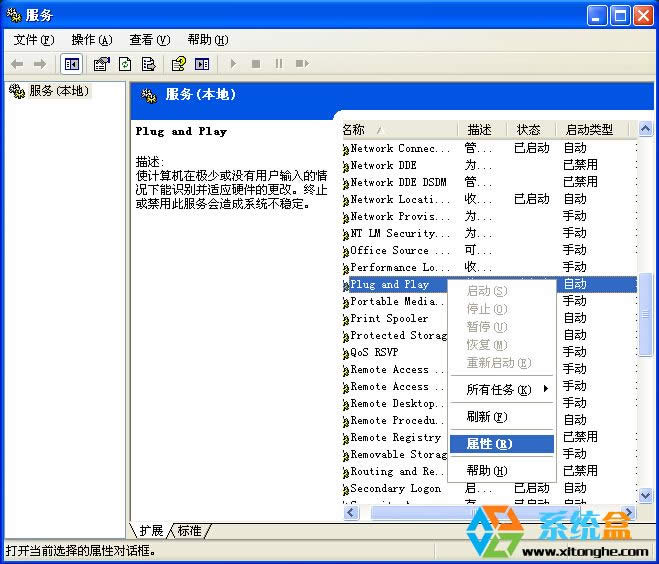Click 帮助(H) in the context menu
The width and height of the screenshot is (659, 564).
[487, 470]
